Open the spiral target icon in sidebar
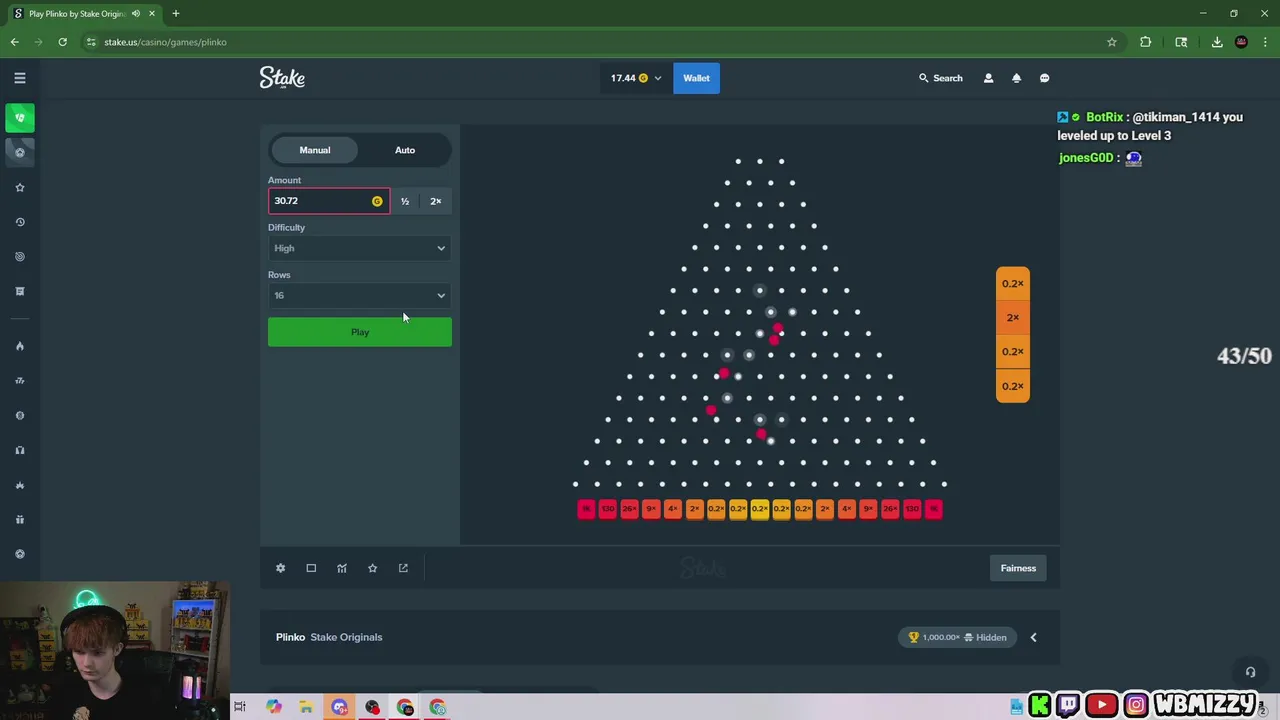This screenshot has height=720, width=1280. 19,257
